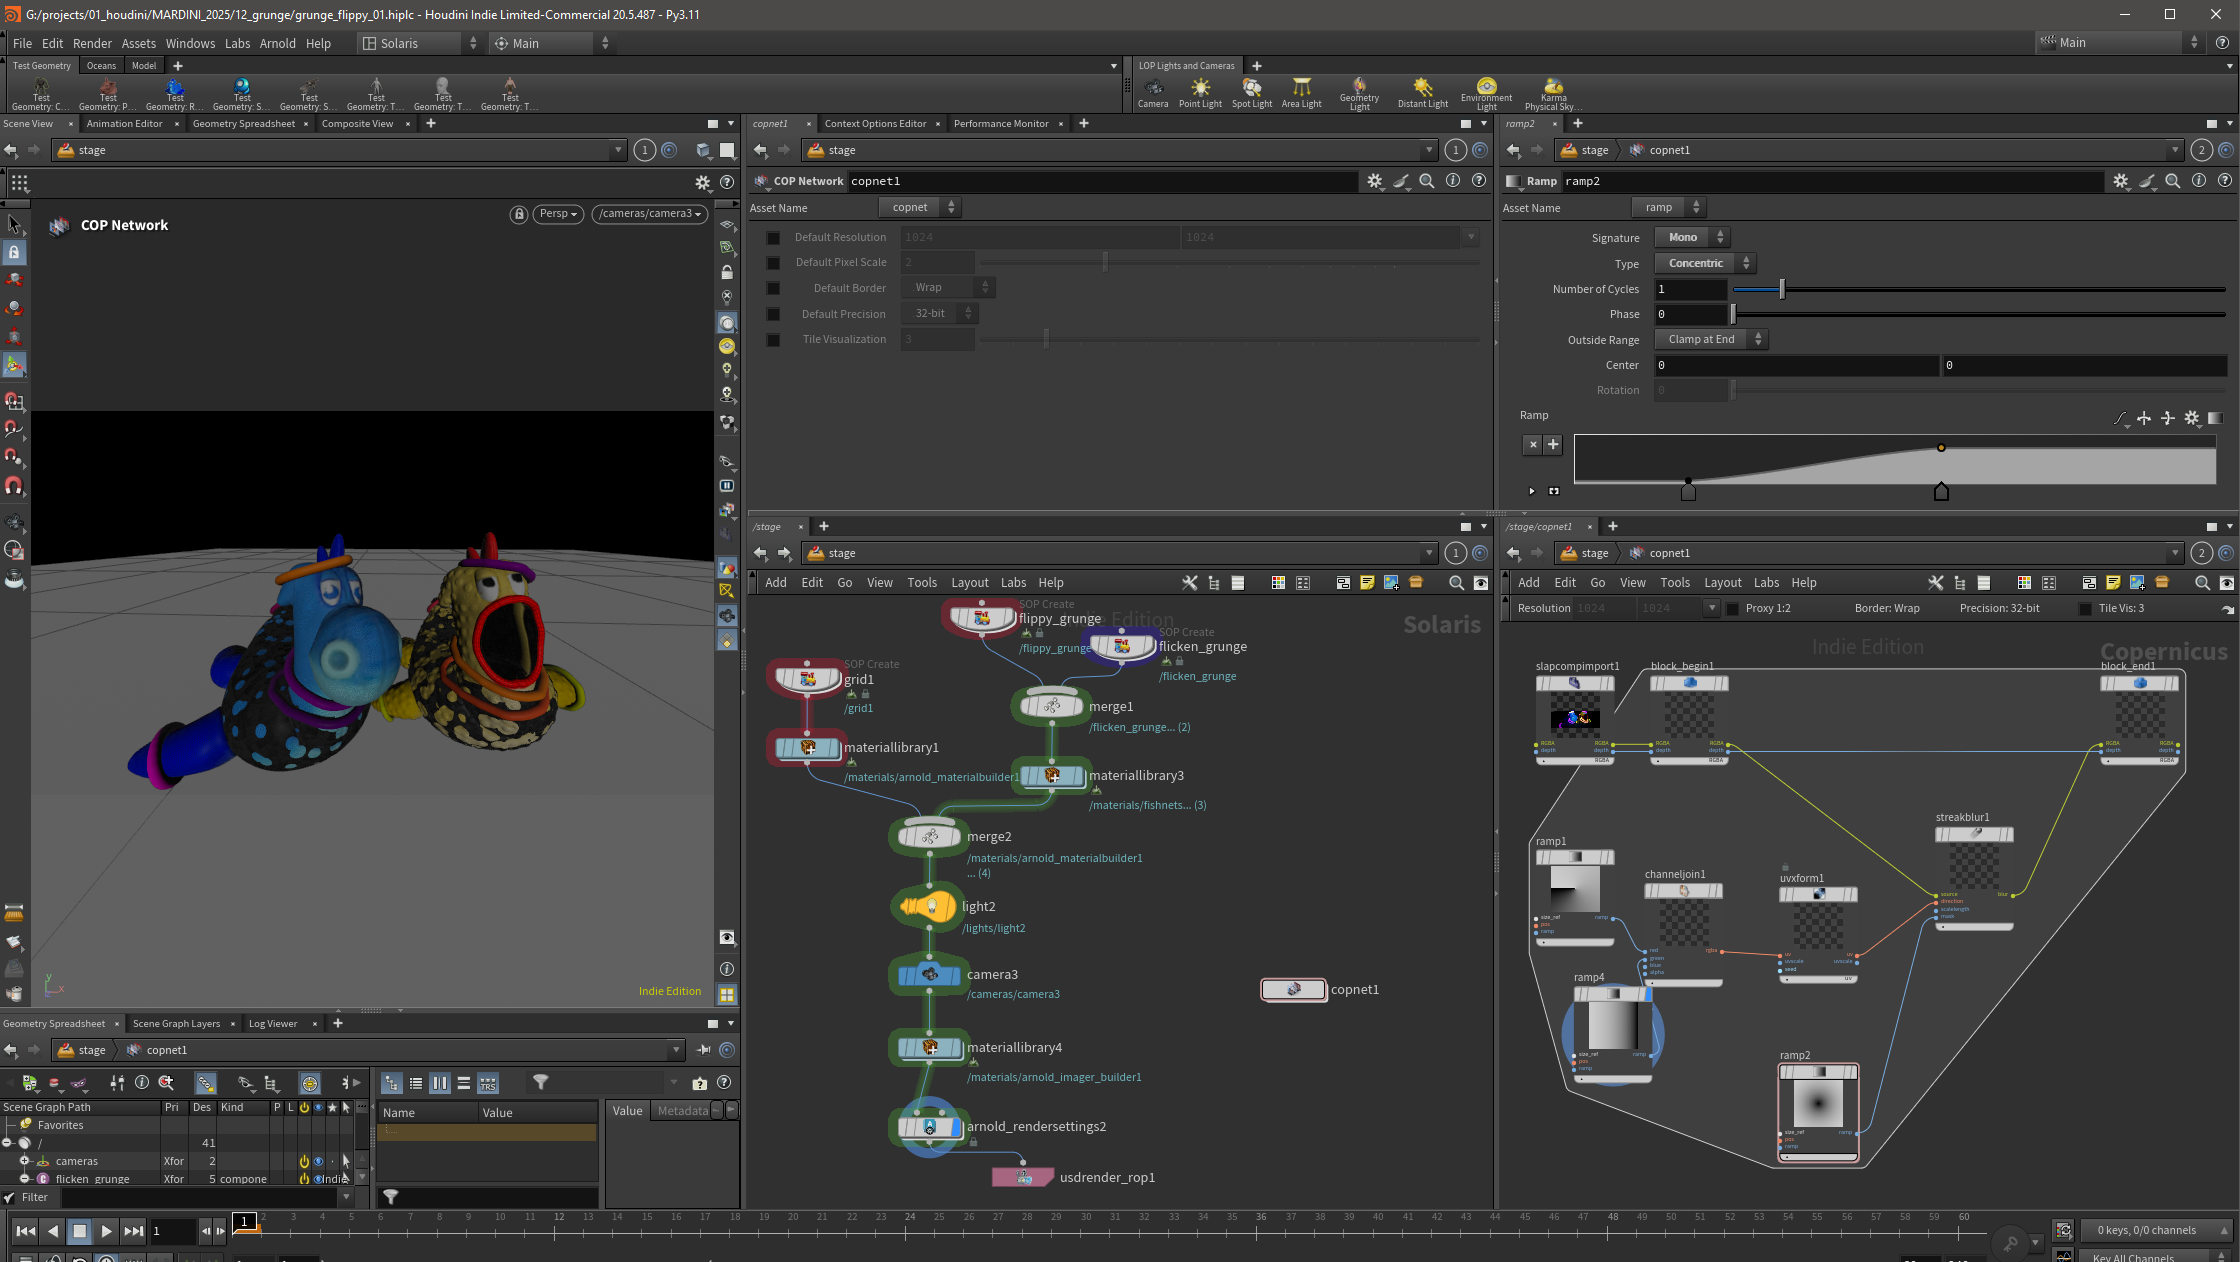Click copnet1 path crumb in Copernicus network editor
The image size is (2240, 1262).
click(1660, 553)
